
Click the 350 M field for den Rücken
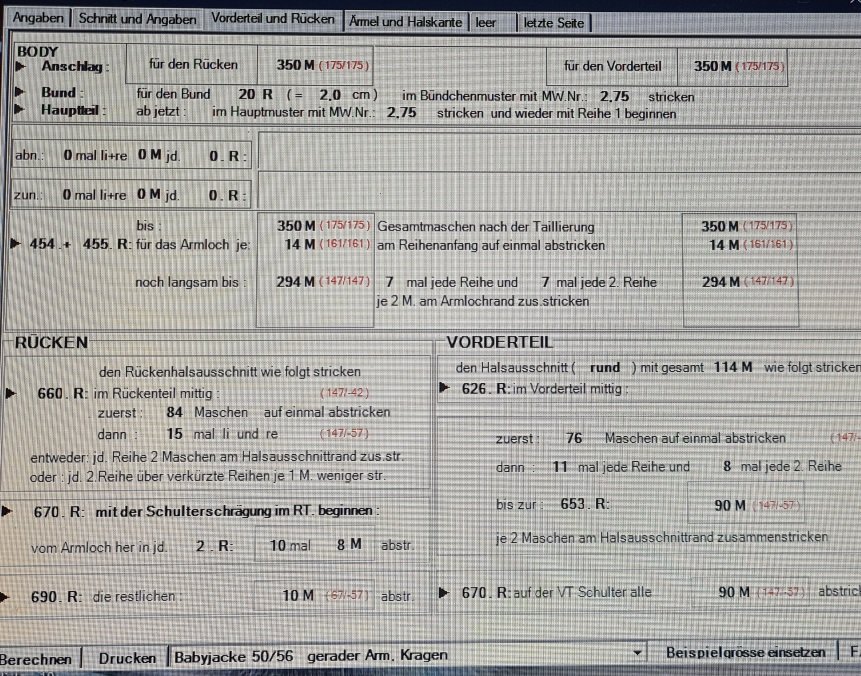pos(322,65)
